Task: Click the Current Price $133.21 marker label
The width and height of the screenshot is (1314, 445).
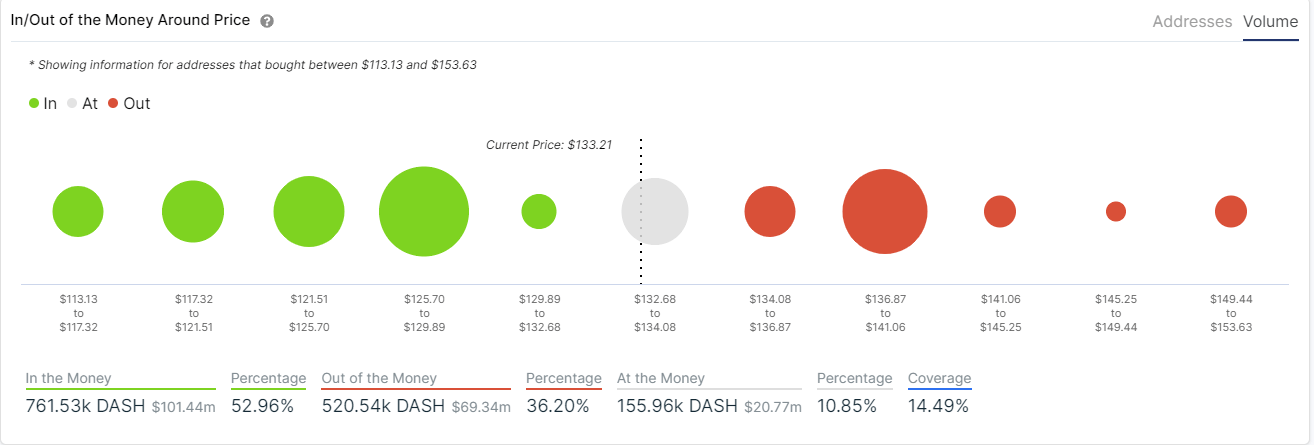Action: click(548, 145)
